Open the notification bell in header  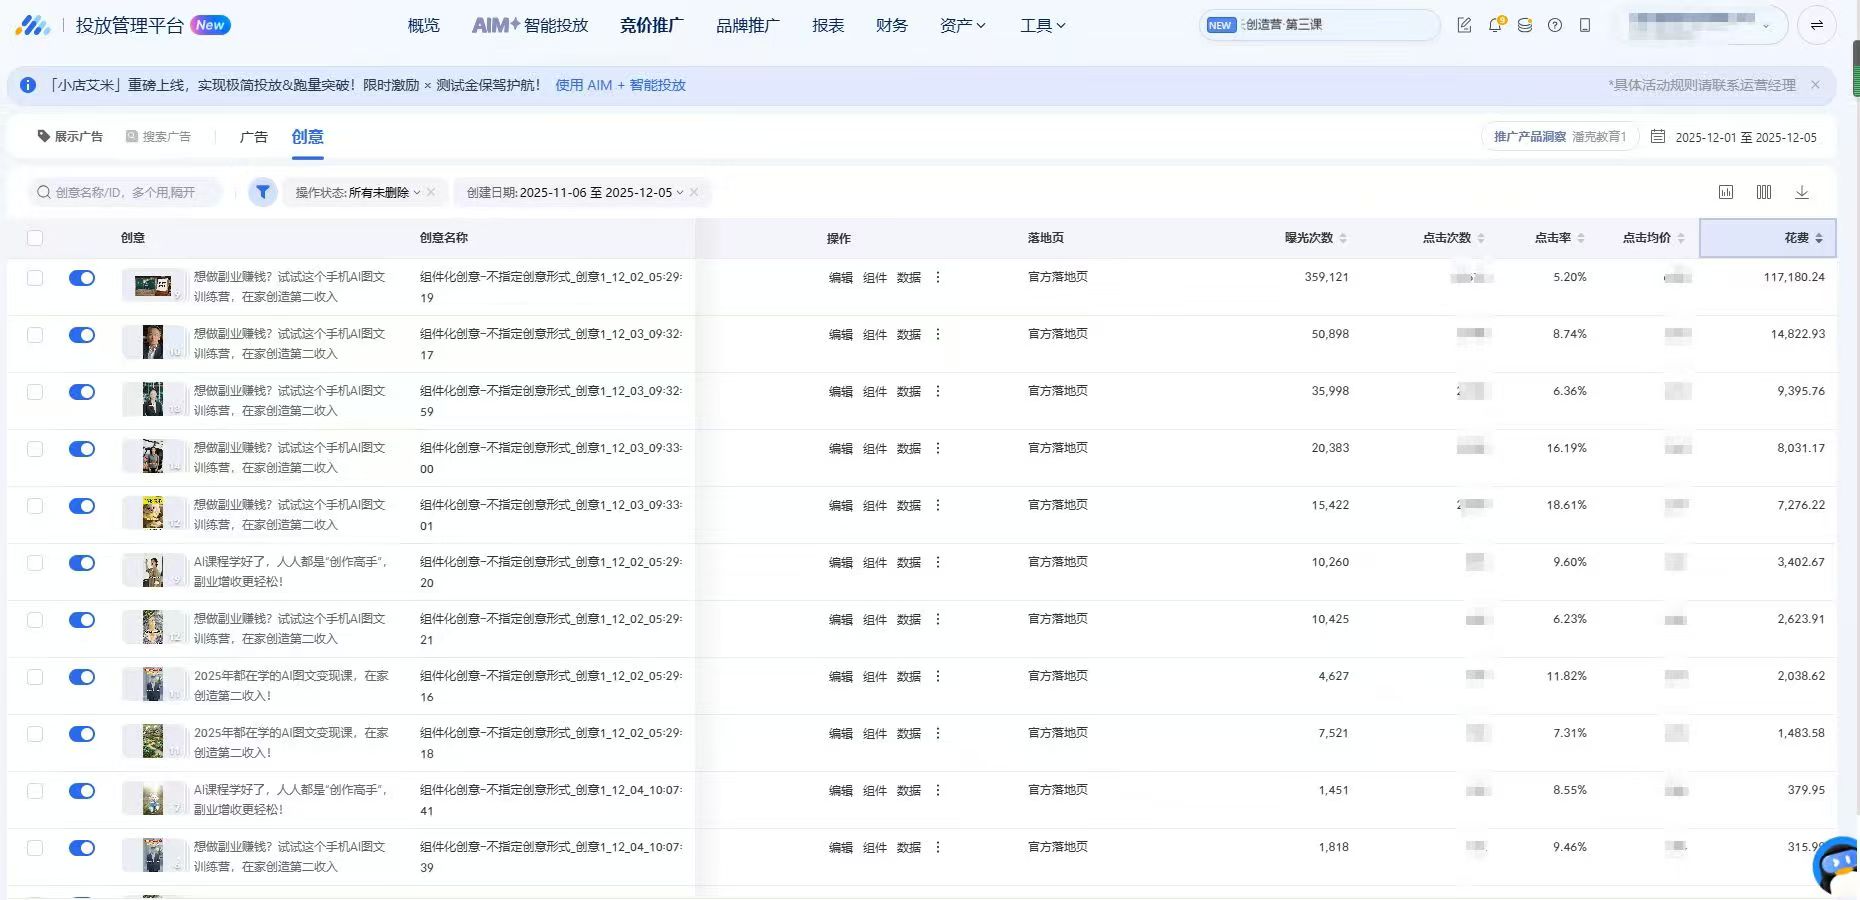(x=1495, y=25)
